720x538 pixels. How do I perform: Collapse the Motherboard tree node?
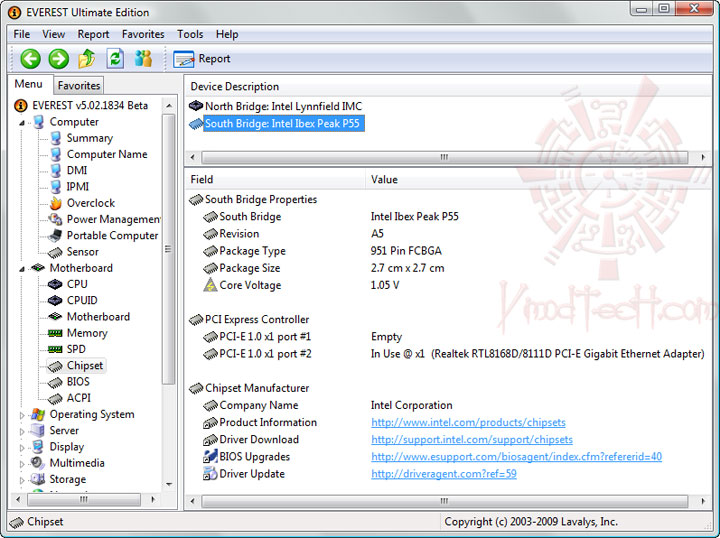point(22,269)
